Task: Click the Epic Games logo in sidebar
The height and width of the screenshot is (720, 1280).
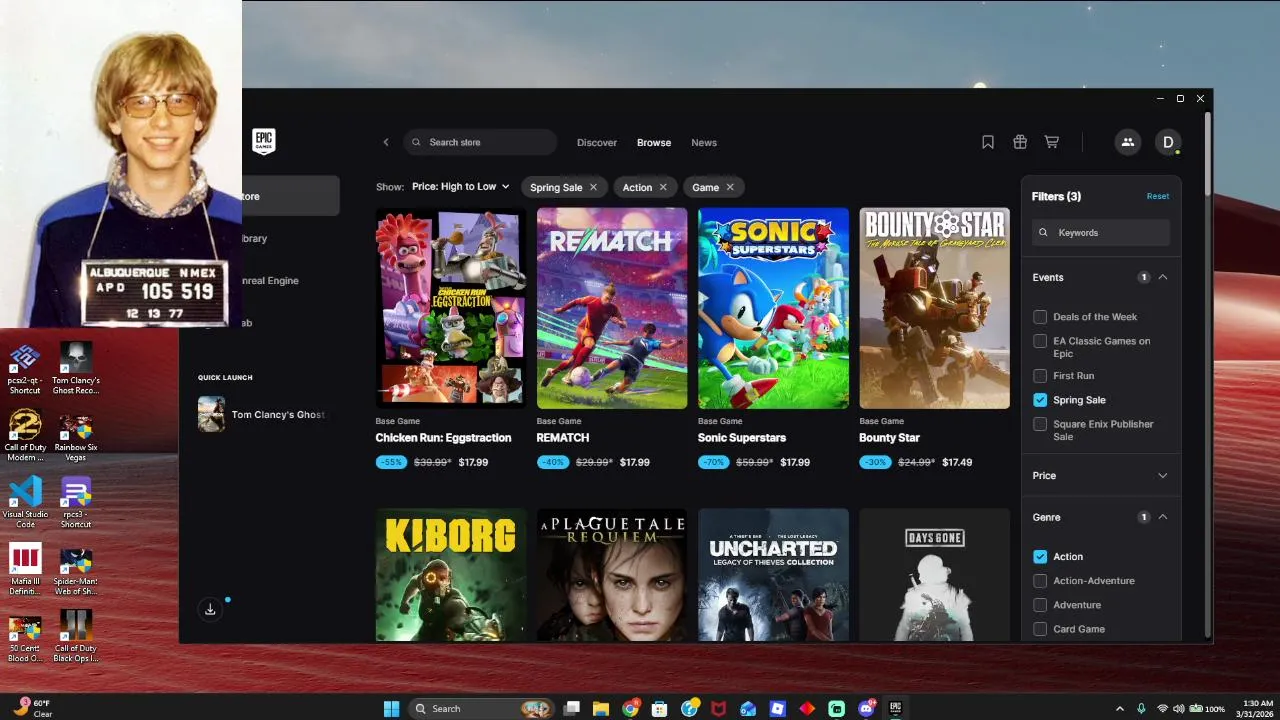Action: (x=263, y=142)
